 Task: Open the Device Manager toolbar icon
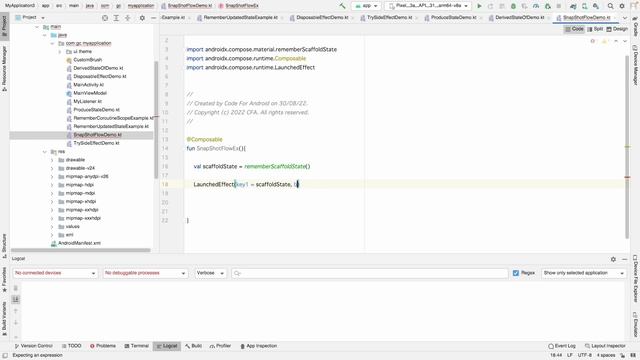coord(584,6)
